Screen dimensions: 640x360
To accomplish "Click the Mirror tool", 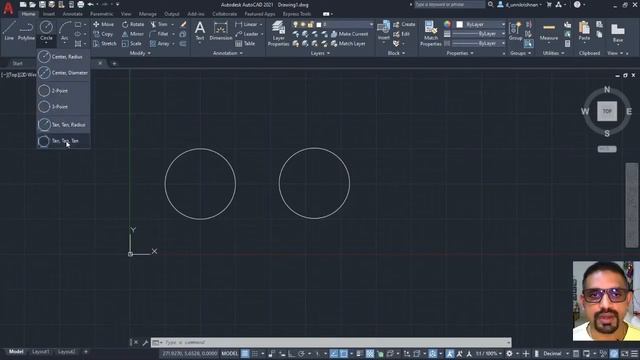I will [133, 34].
